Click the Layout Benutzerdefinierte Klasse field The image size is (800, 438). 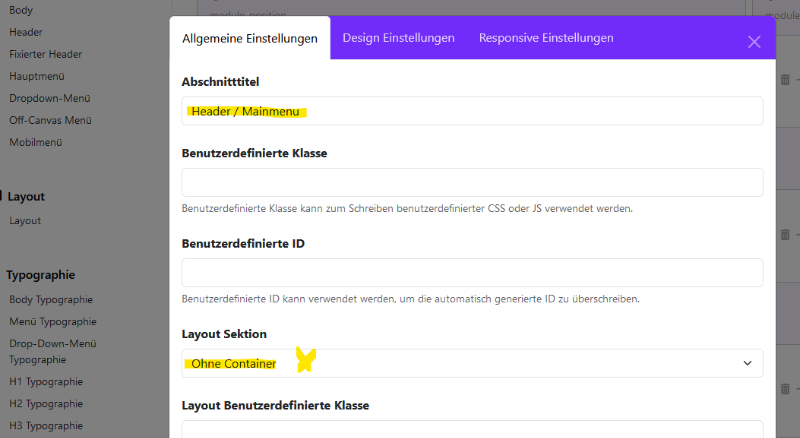click(472, 429)
